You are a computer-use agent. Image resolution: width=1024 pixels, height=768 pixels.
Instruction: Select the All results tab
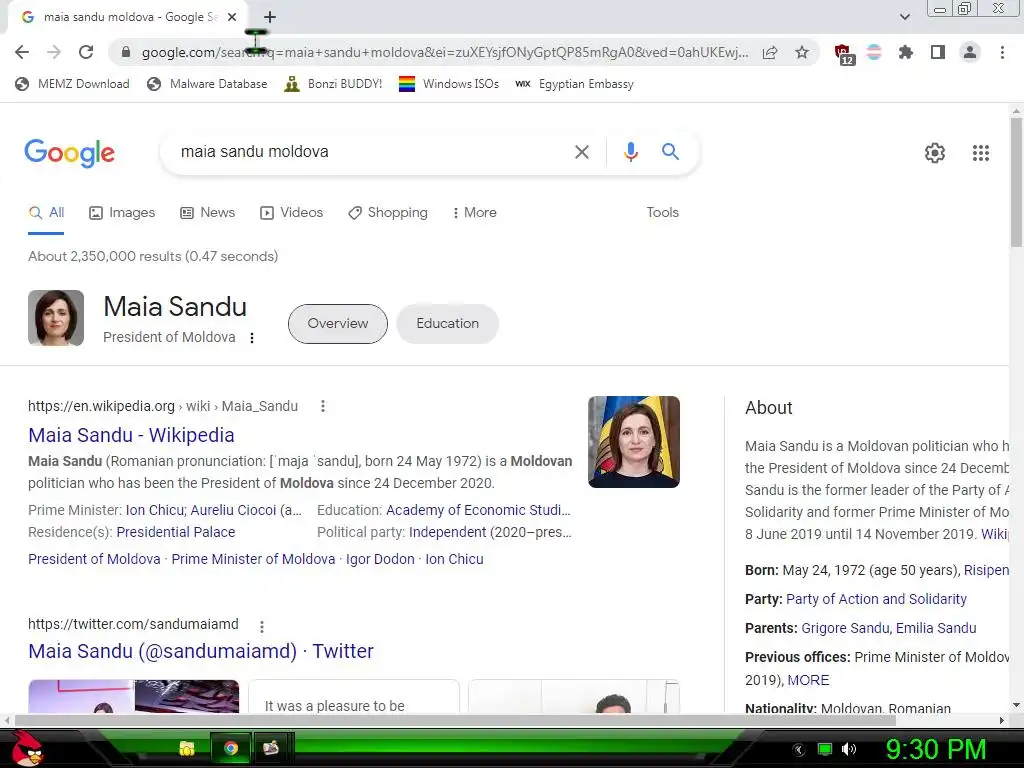(x=46, y=213)
